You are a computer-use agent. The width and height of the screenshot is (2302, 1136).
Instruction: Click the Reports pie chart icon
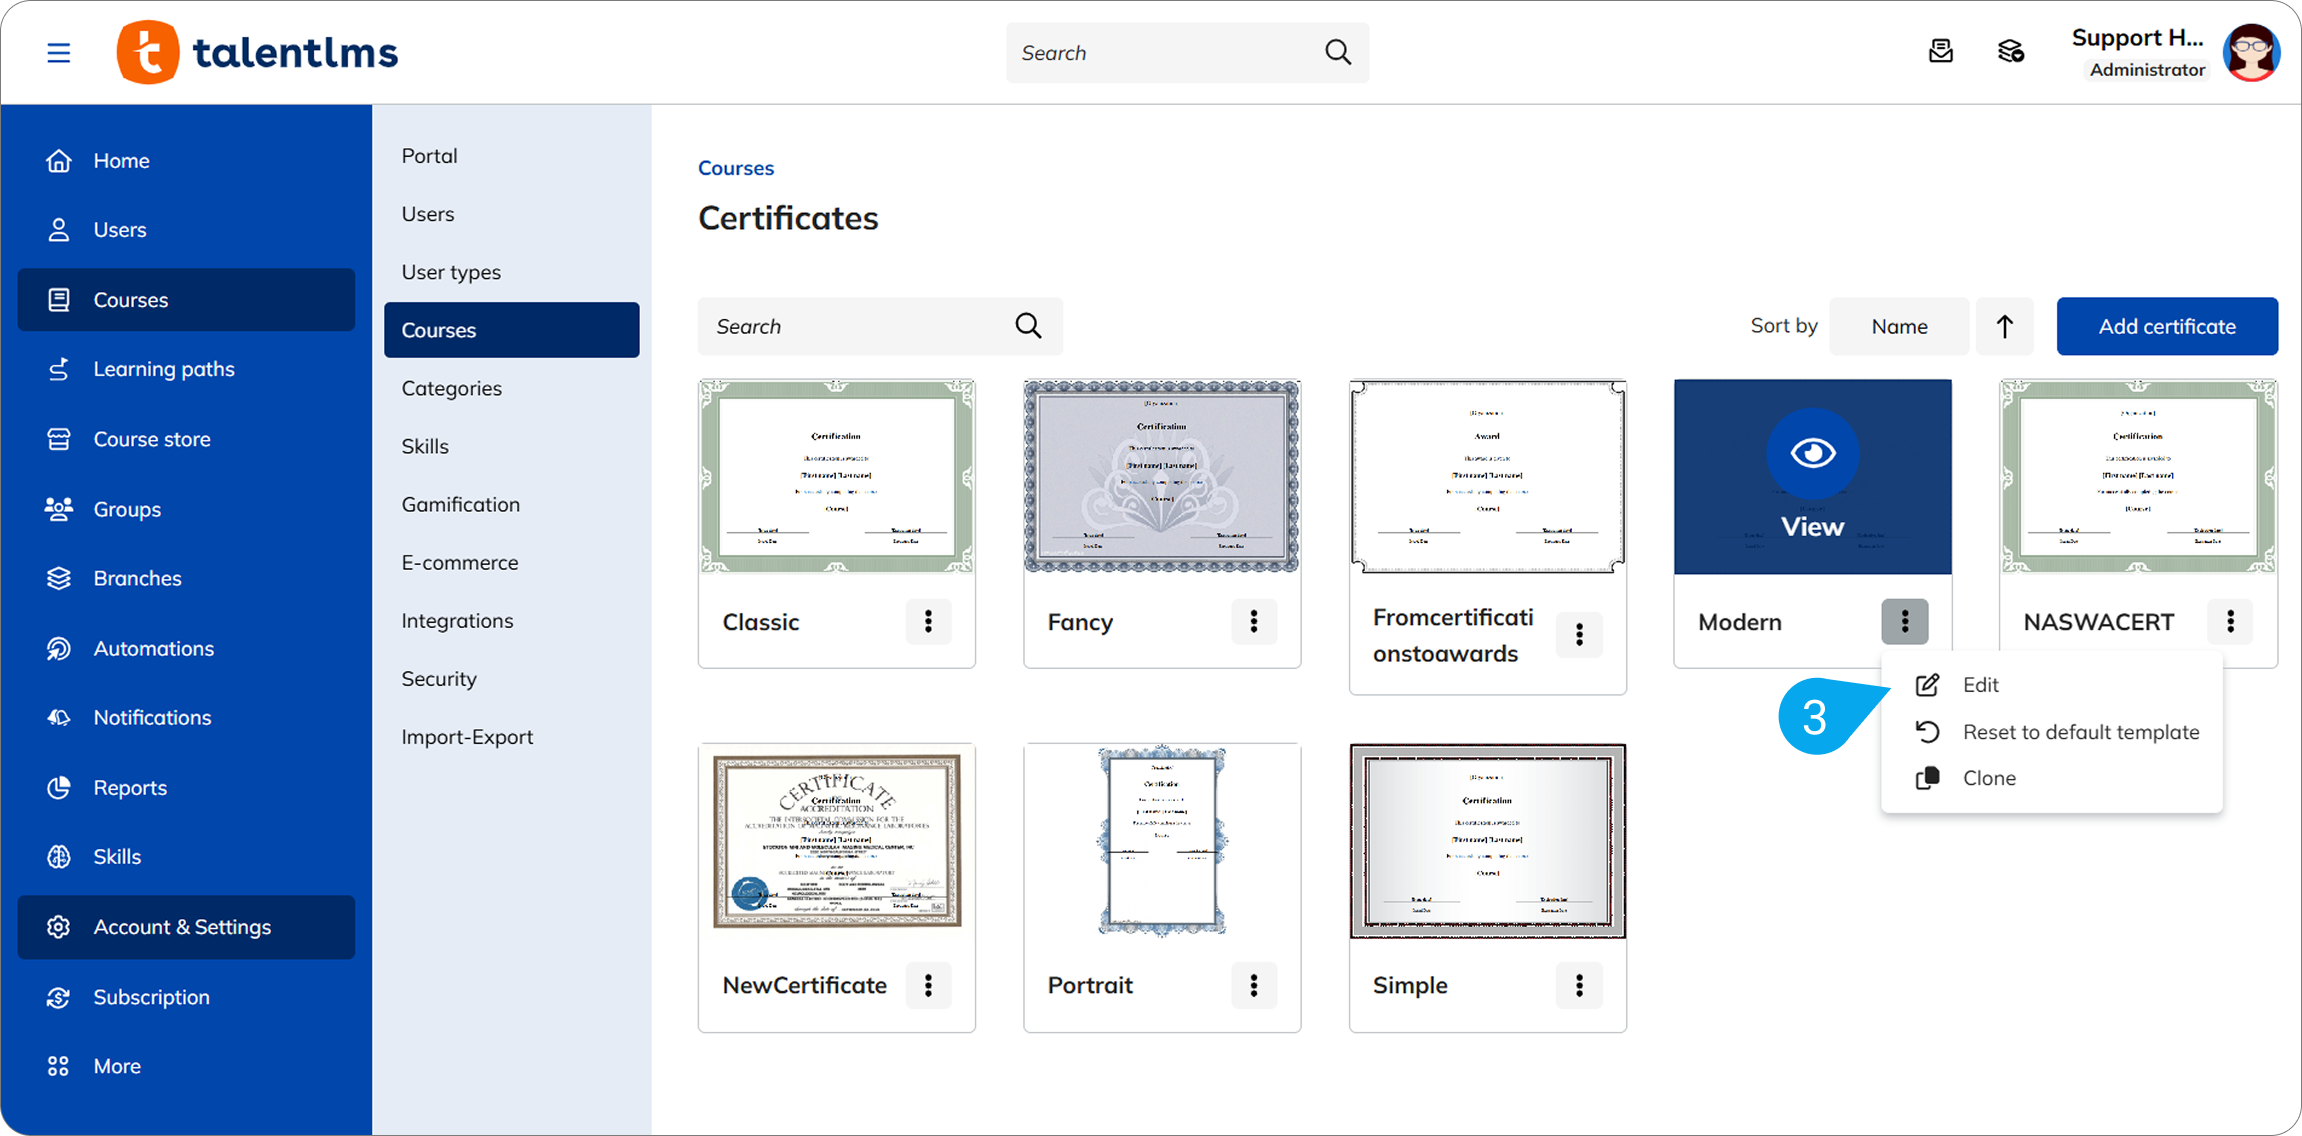[58, 787]
